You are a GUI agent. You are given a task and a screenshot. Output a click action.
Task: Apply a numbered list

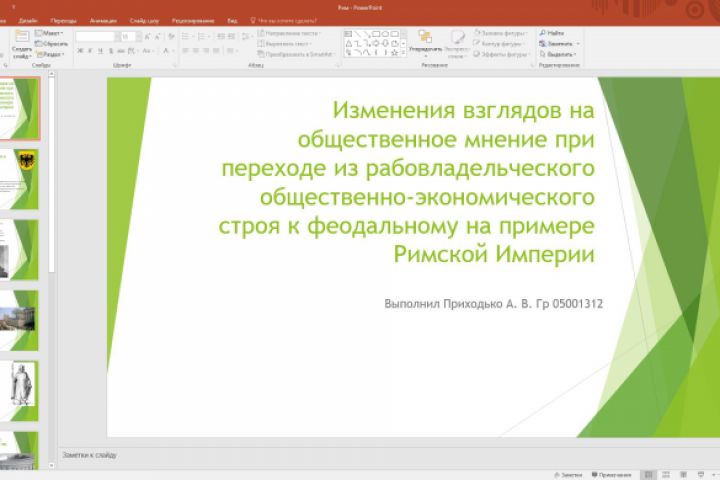pyautogui.click(x=201, y=37)
